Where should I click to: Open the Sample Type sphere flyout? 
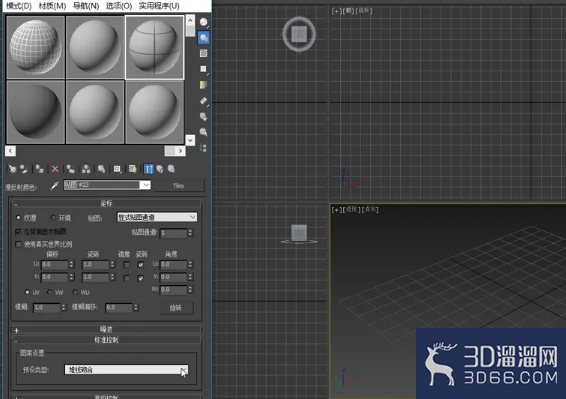click(x=204, y=22)
